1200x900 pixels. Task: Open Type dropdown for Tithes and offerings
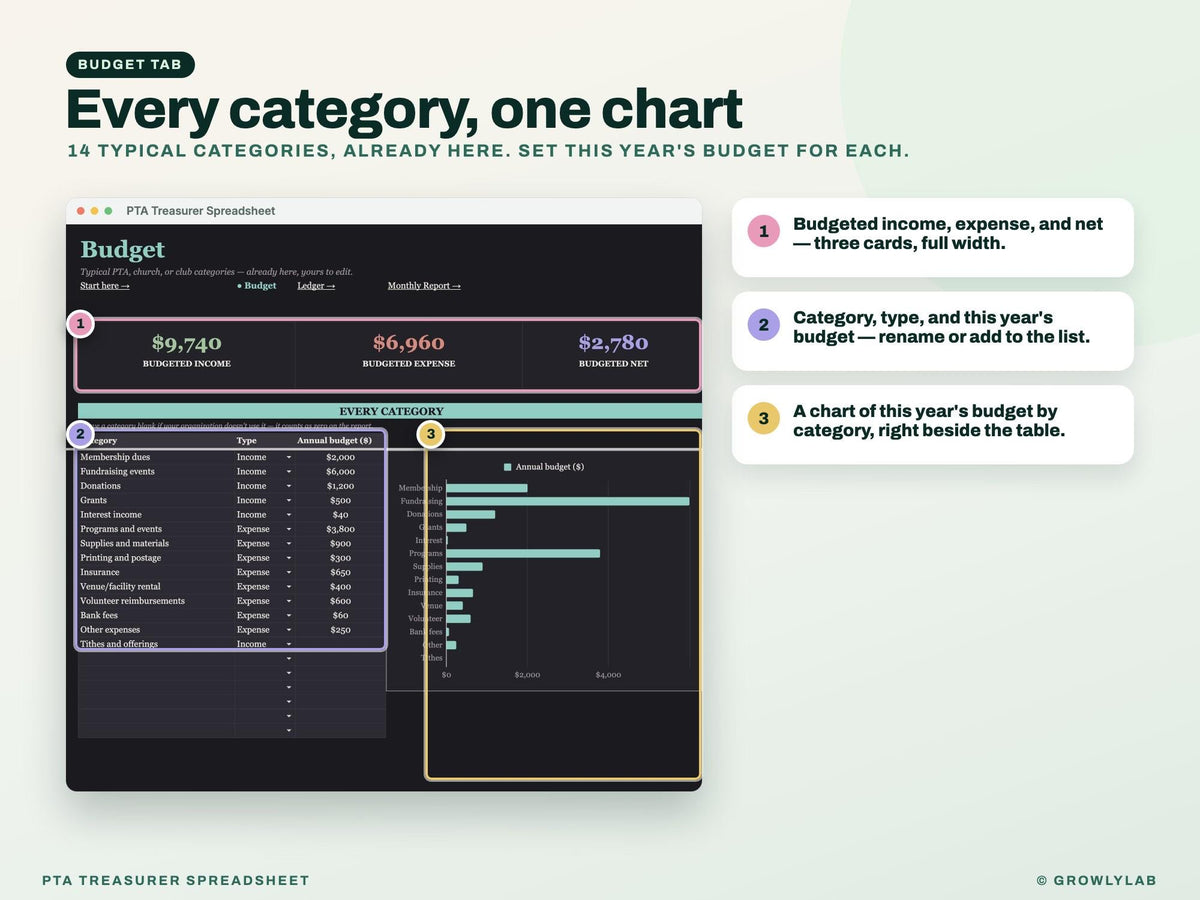click(289, 644)
